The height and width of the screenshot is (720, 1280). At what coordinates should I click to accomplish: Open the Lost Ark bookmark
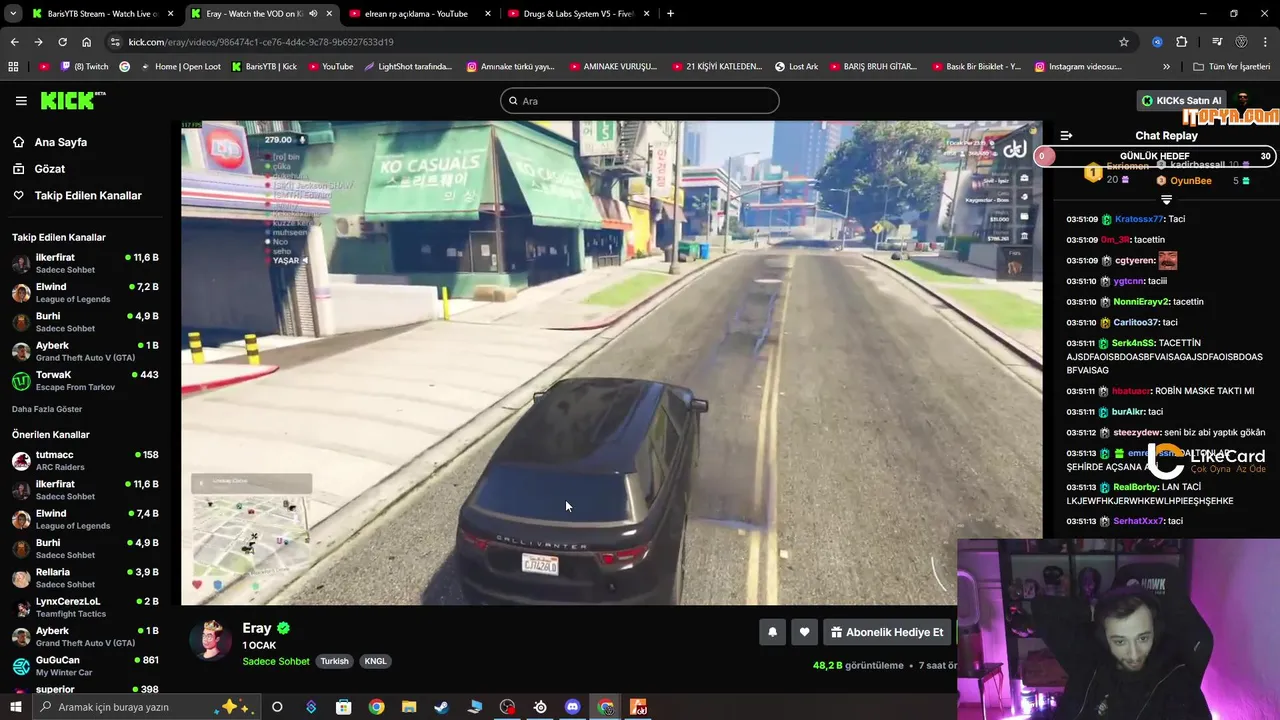(797, 67)
